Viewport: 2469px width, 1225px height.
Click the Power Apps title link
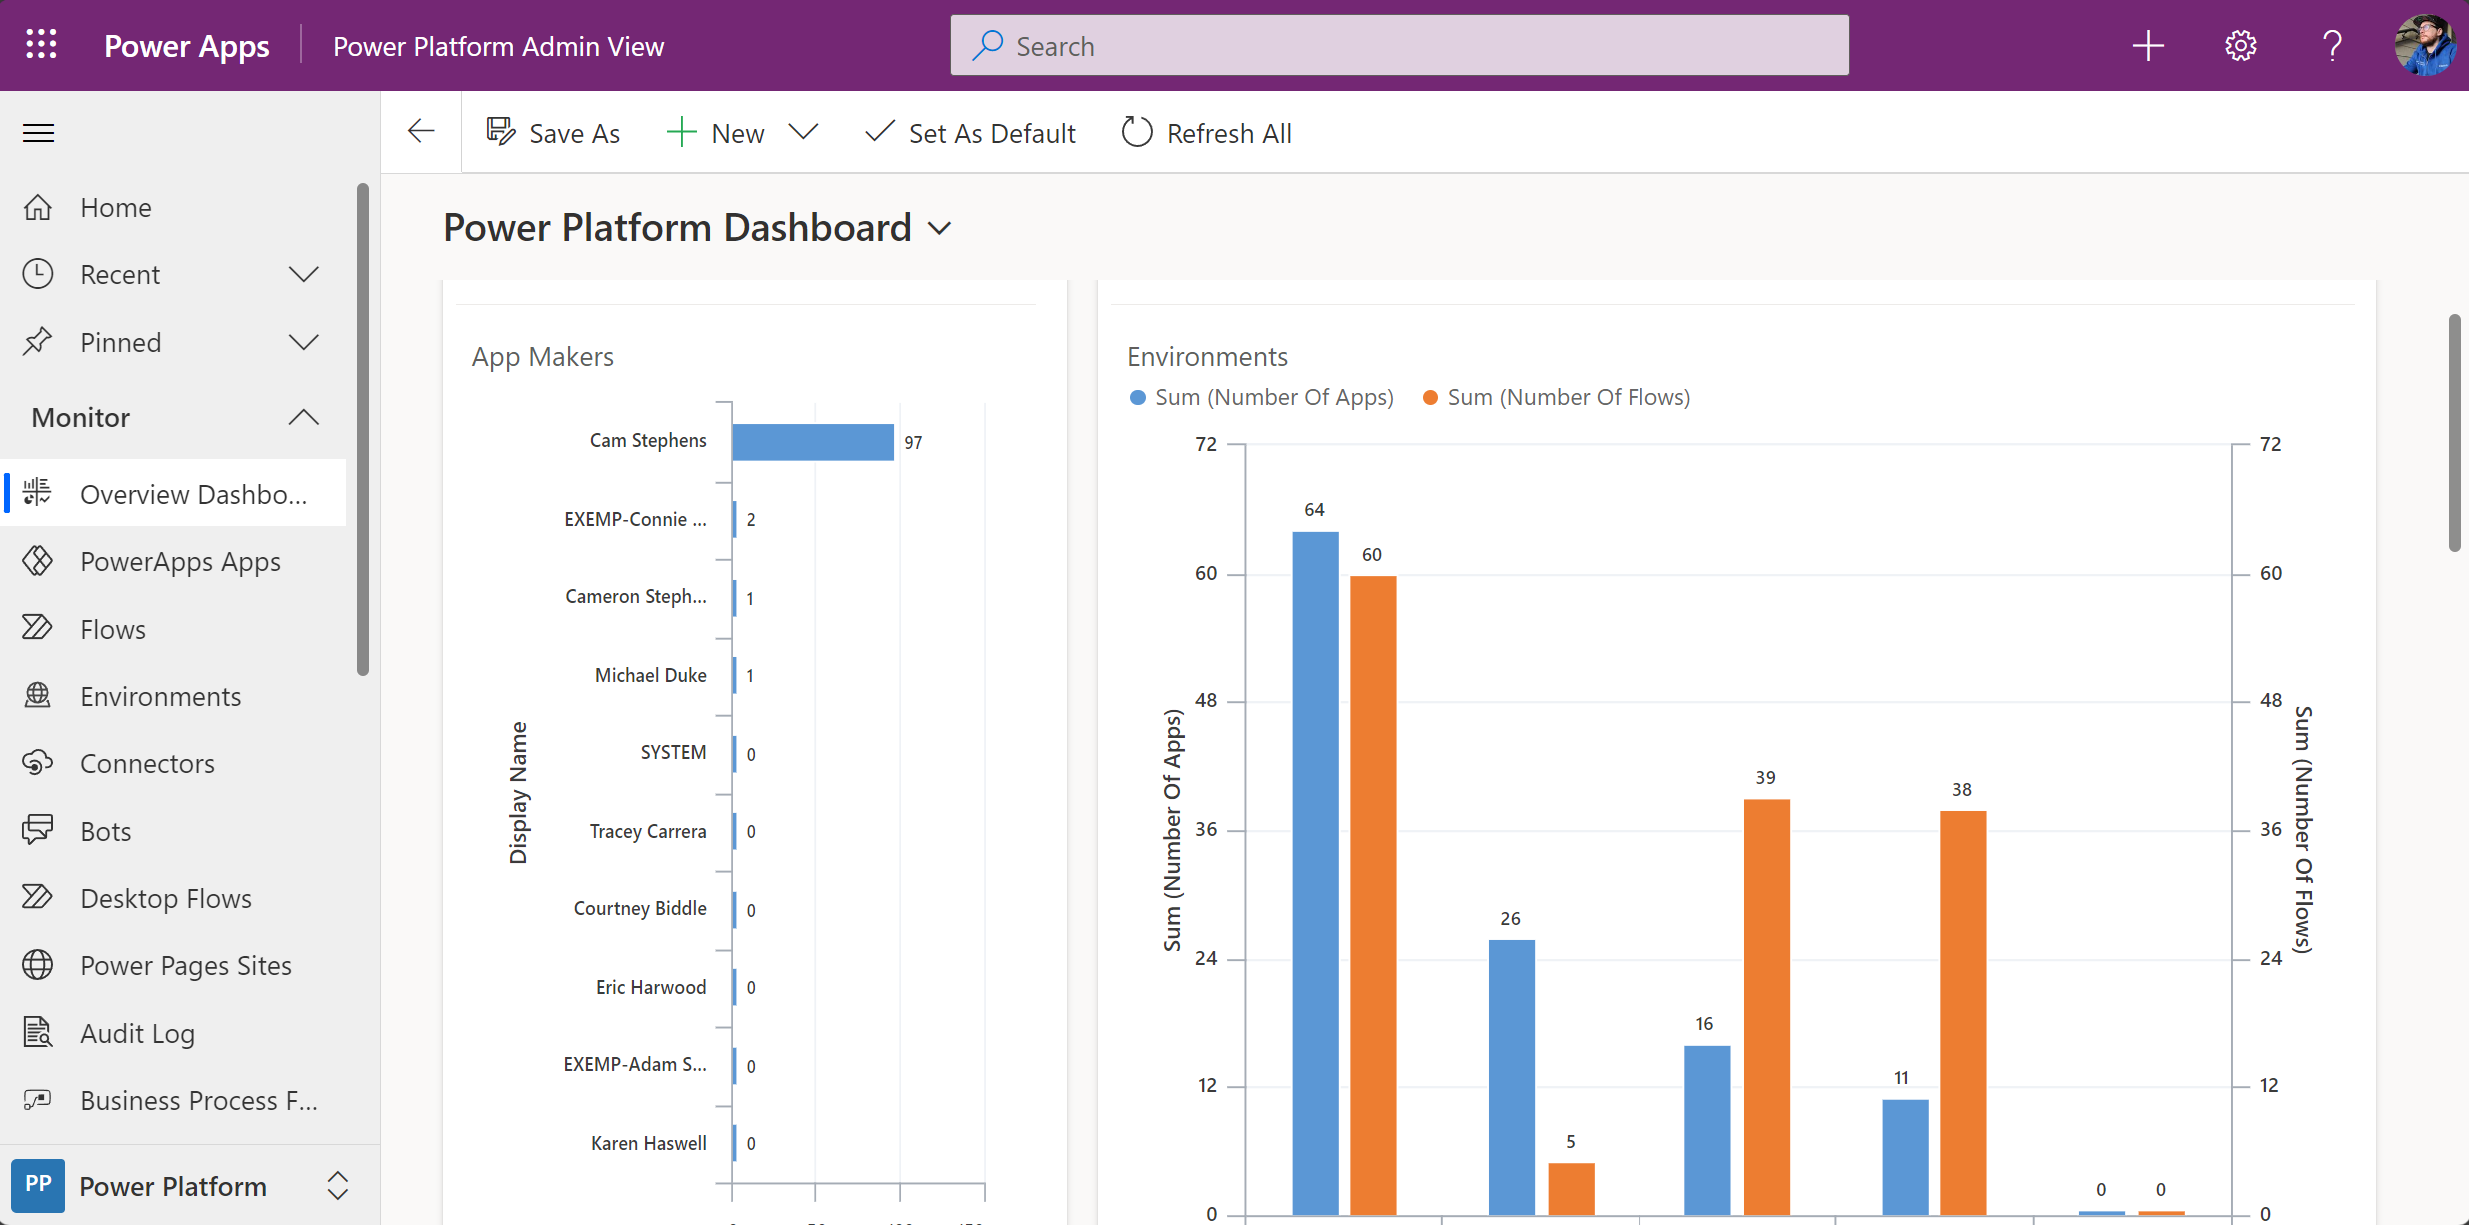coord(187,46)
